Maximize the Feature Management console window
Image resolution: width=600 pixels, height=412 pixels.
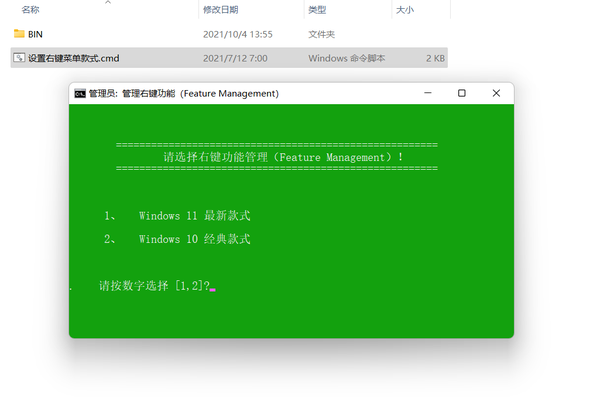(462, 93)
